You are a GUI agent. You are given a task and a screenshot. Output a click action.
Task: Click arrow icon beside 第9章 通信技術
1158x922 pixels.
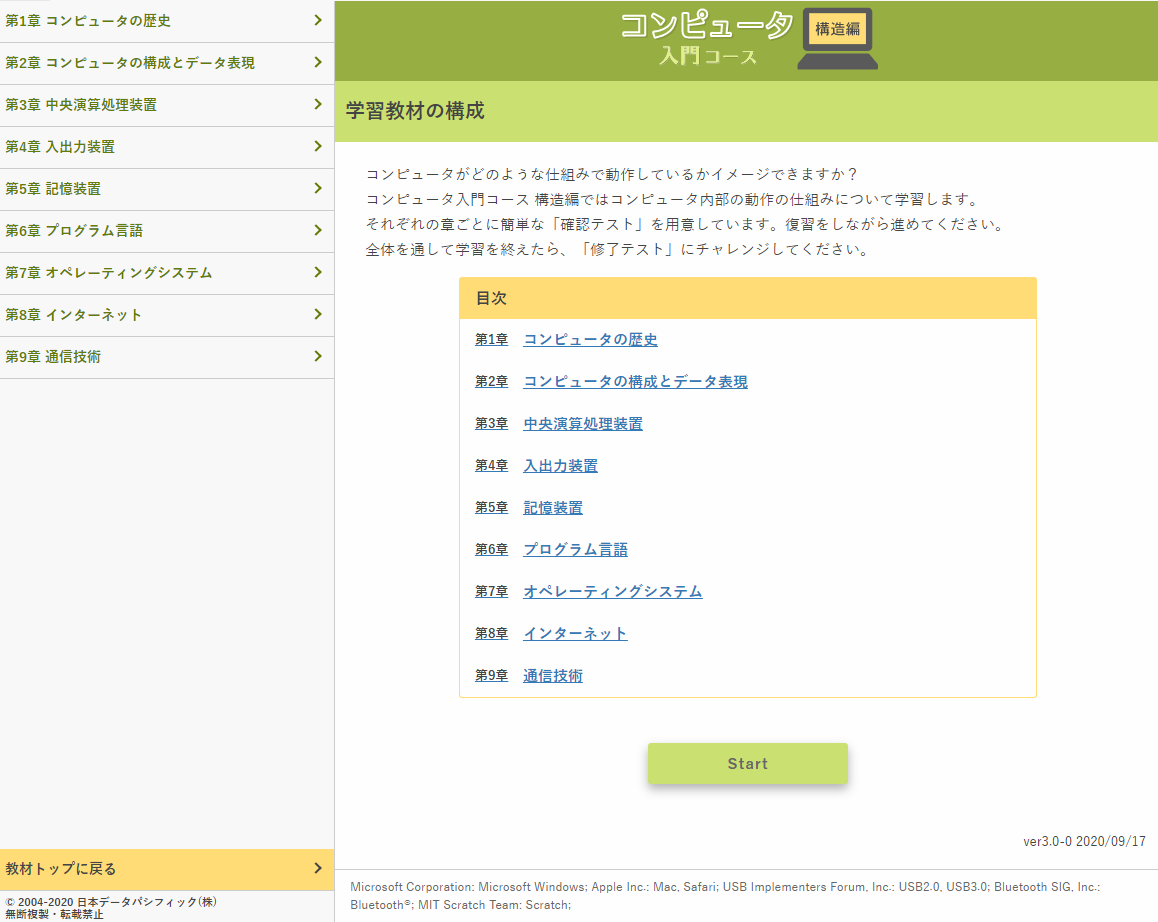317,356
